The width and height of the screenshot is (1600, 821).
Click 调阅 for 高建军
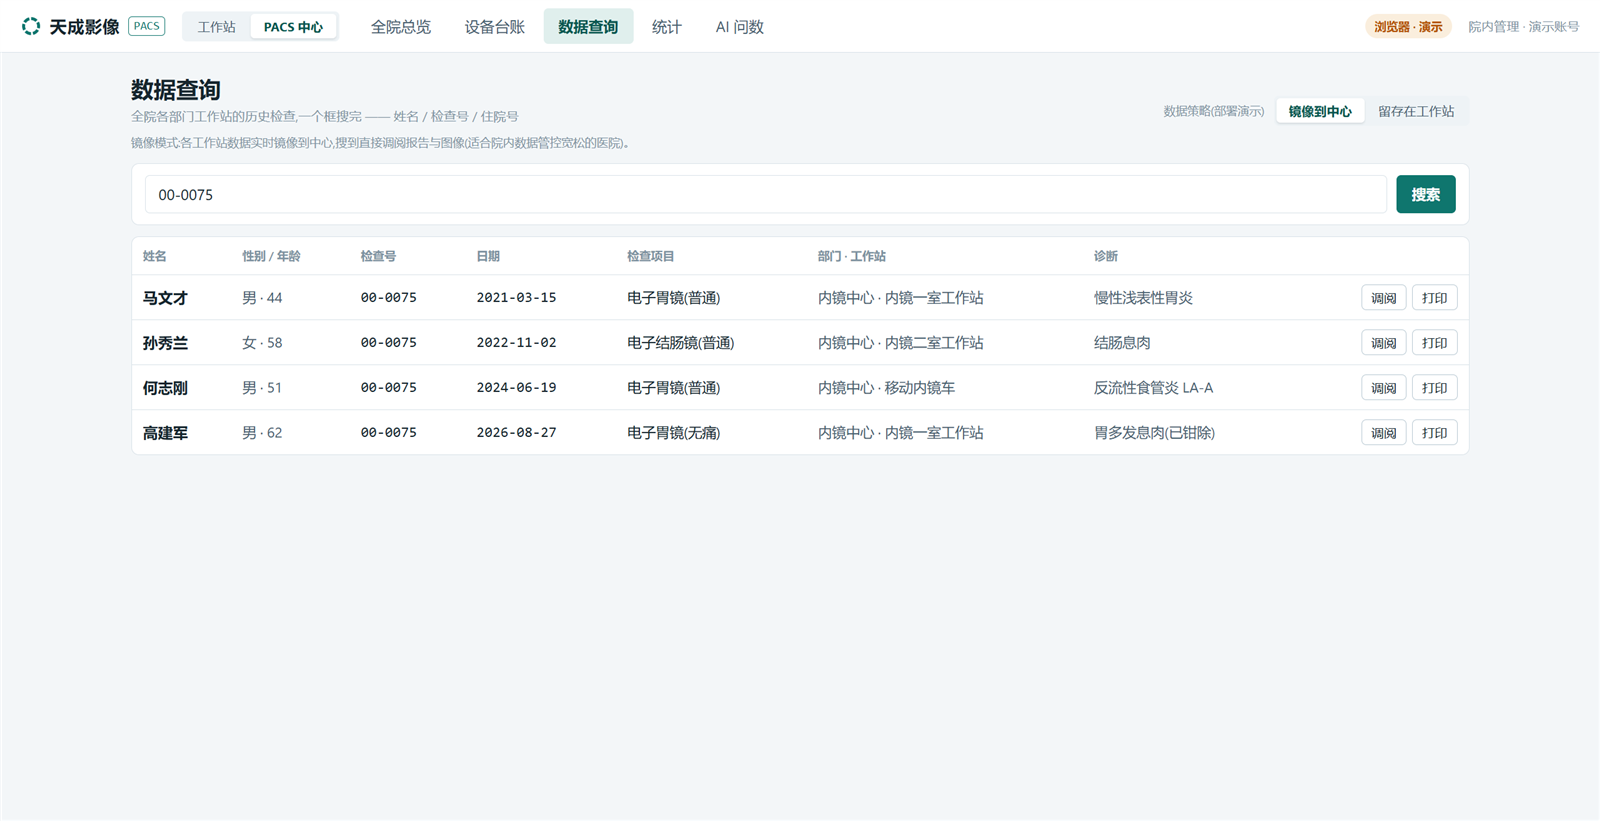click(x=1383, y=433)
